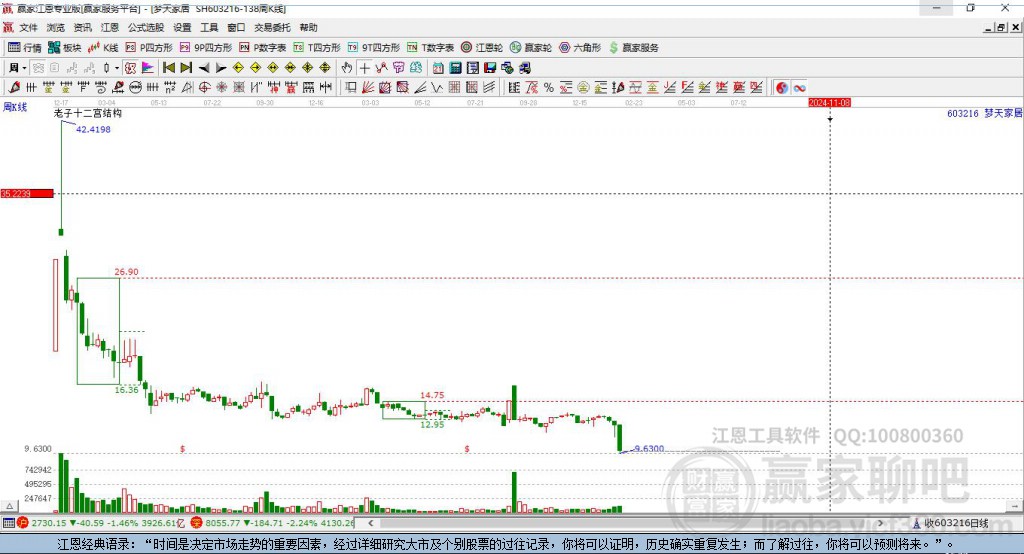Open the 窗口 menu
1024x554 pixels.
pos(236,27)
